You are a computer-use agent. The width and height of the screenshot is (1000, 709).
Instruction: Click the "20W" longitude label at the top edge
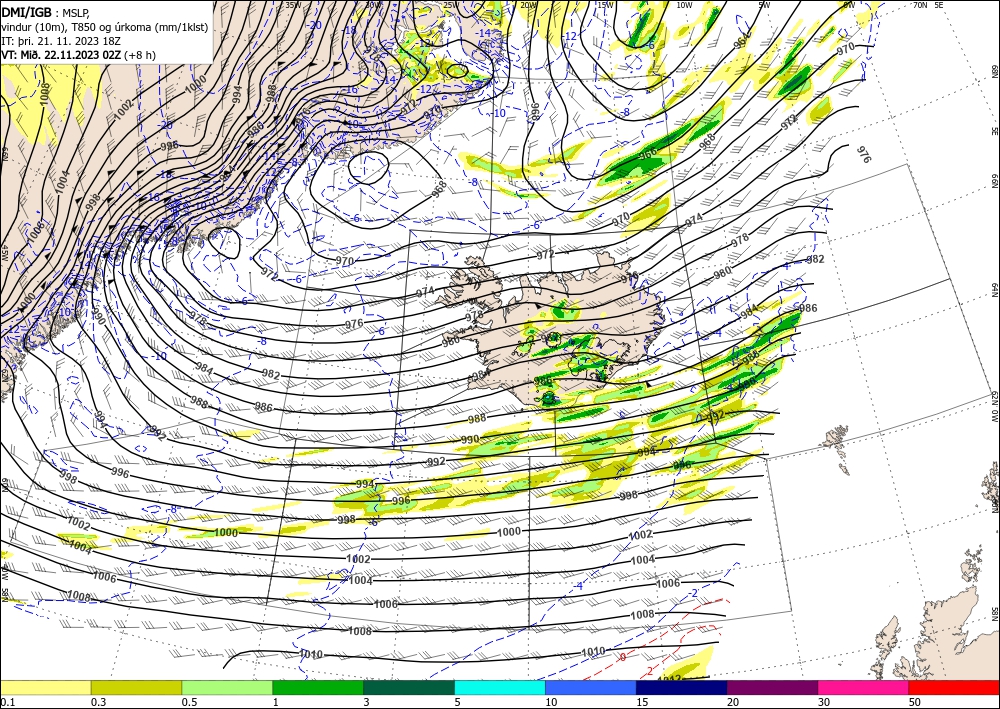point(528,5)
